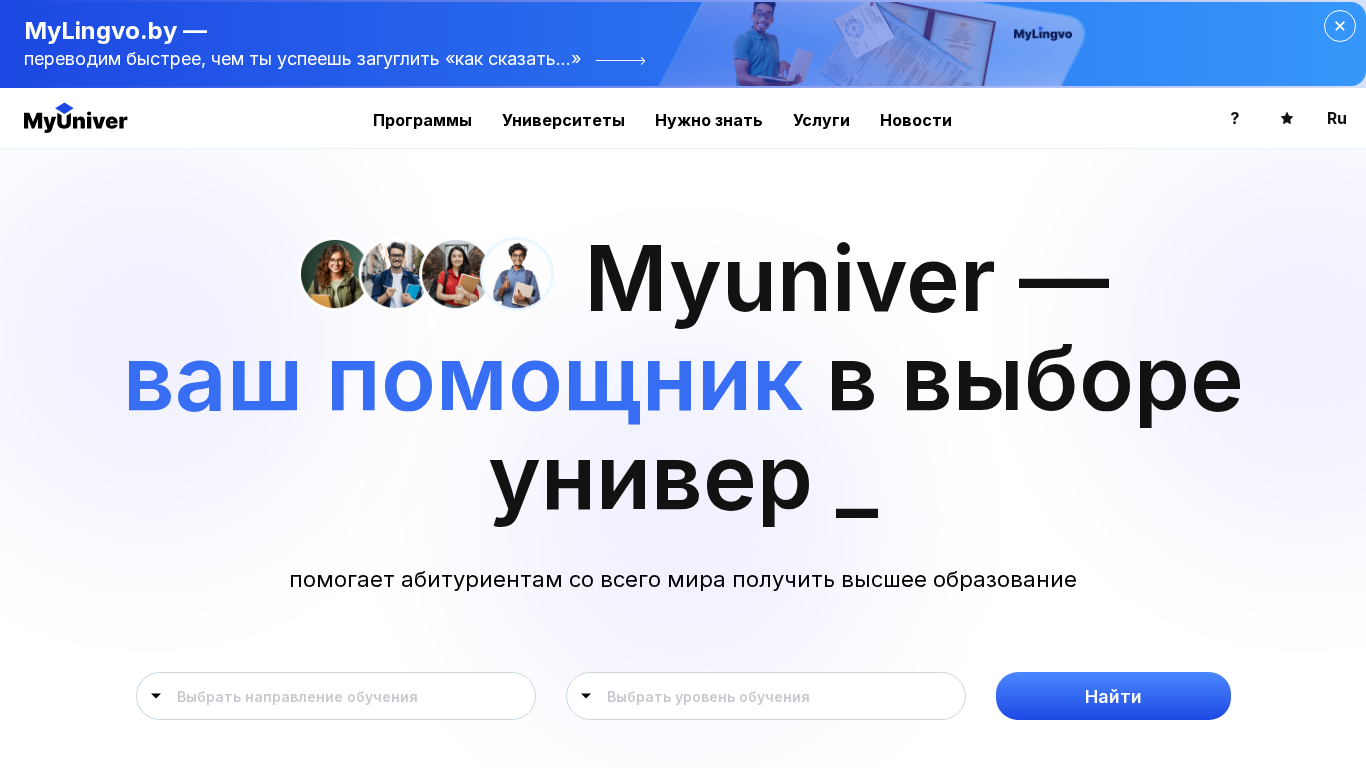Open favorites via the star icon

1287,118
